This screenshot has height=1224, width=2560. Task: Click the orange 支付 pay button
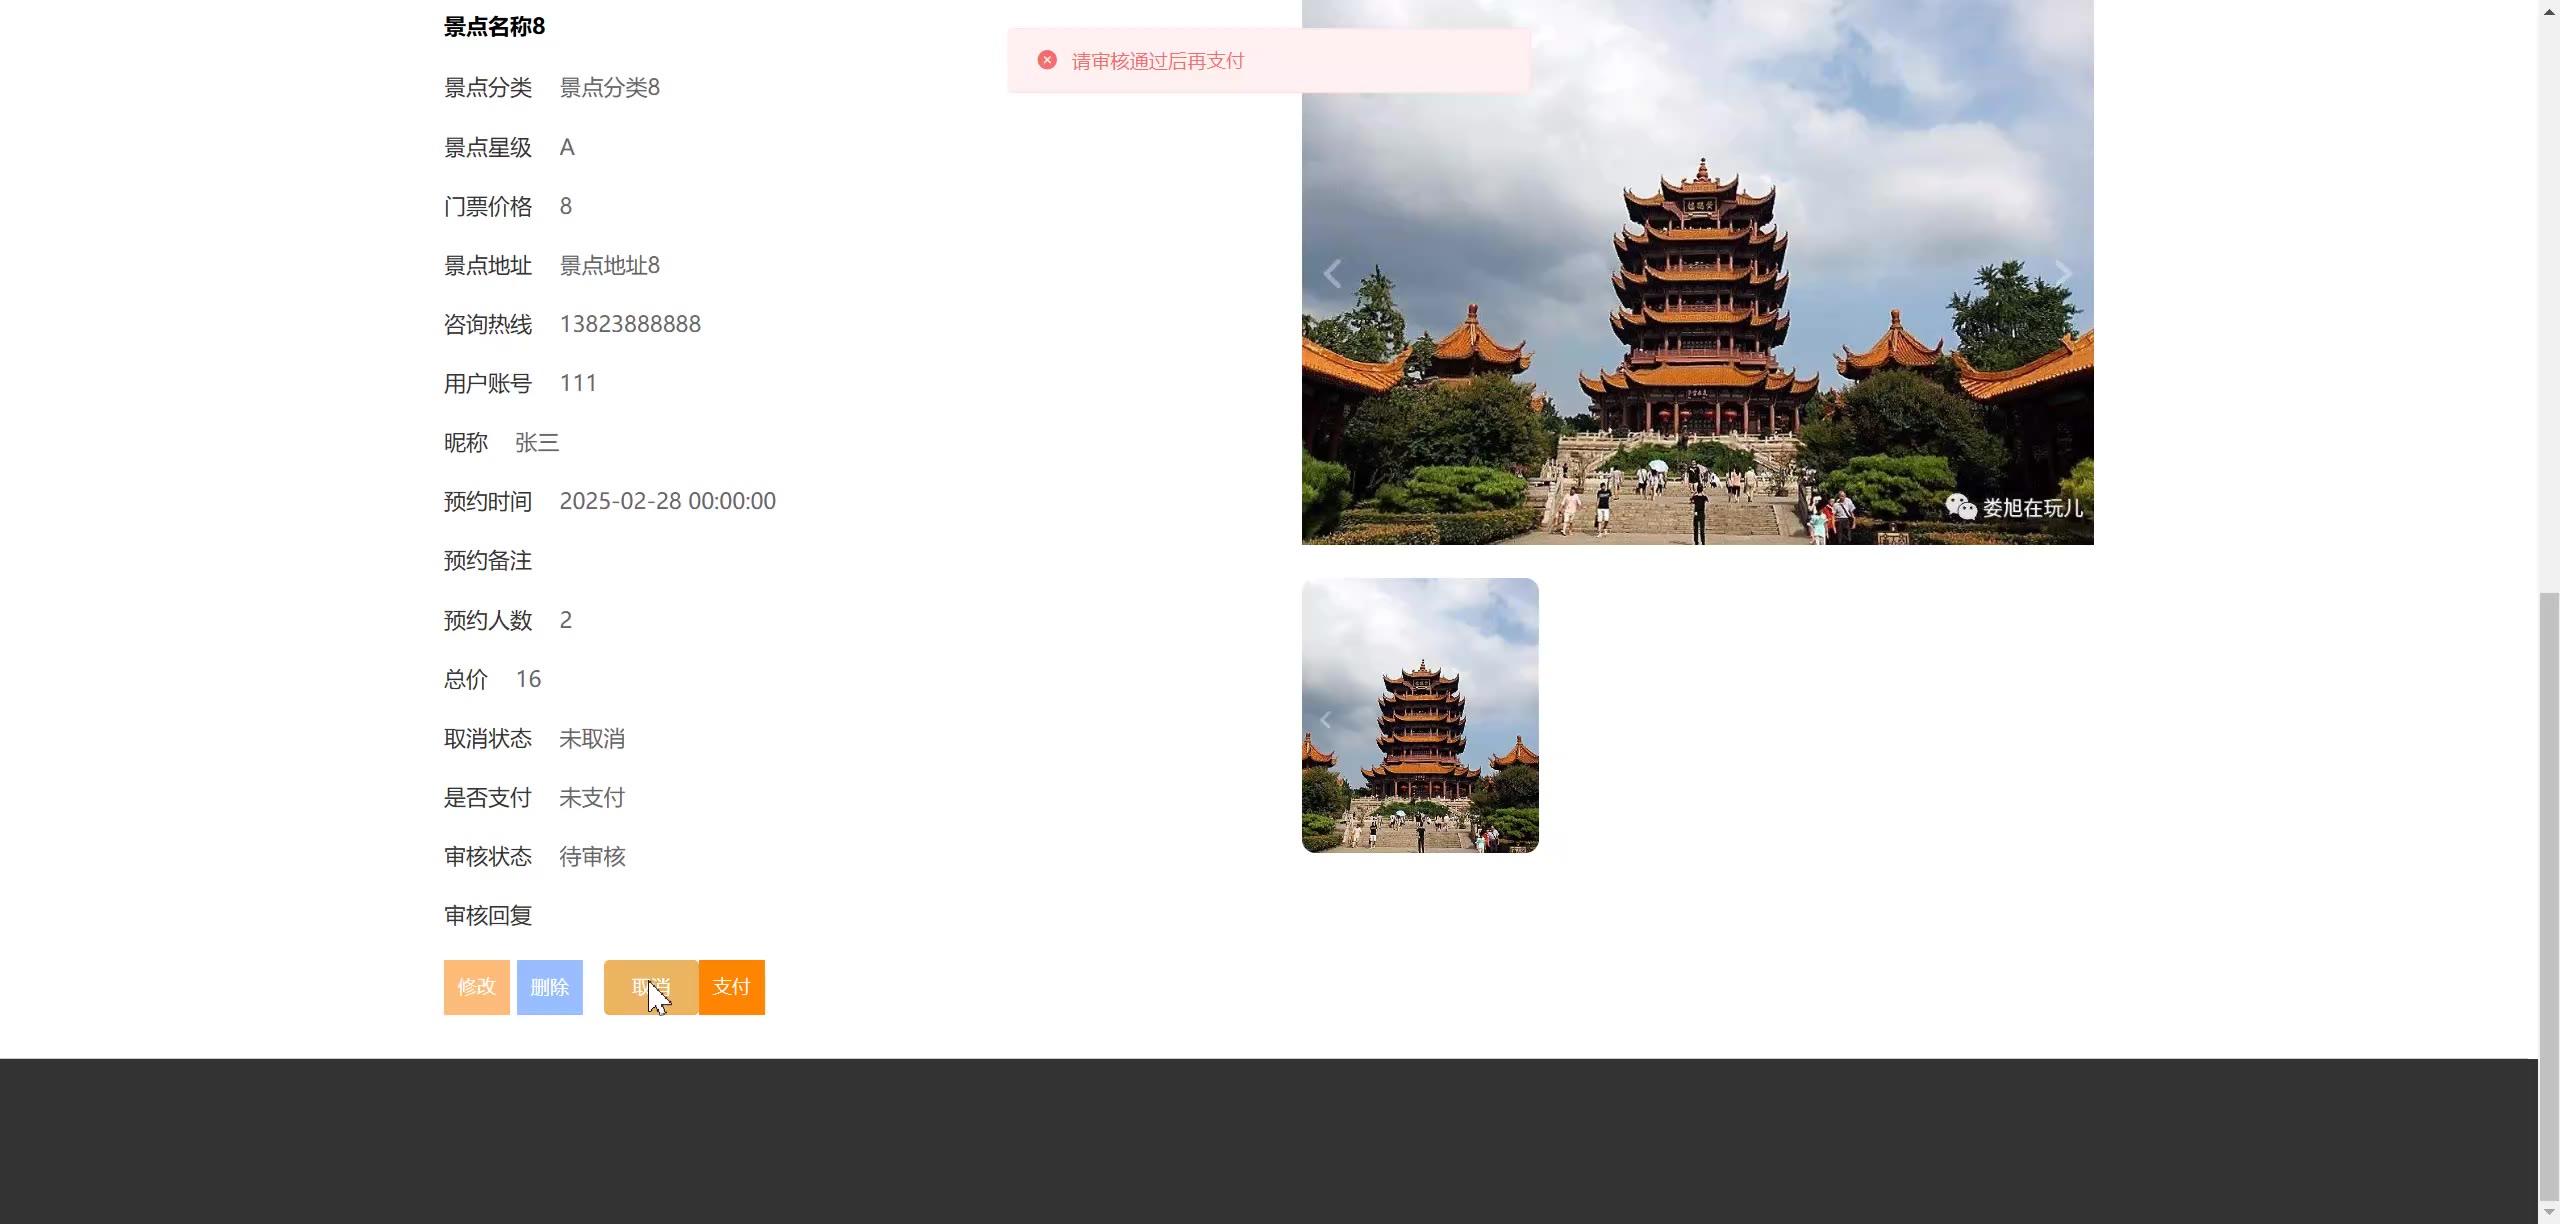732,987
